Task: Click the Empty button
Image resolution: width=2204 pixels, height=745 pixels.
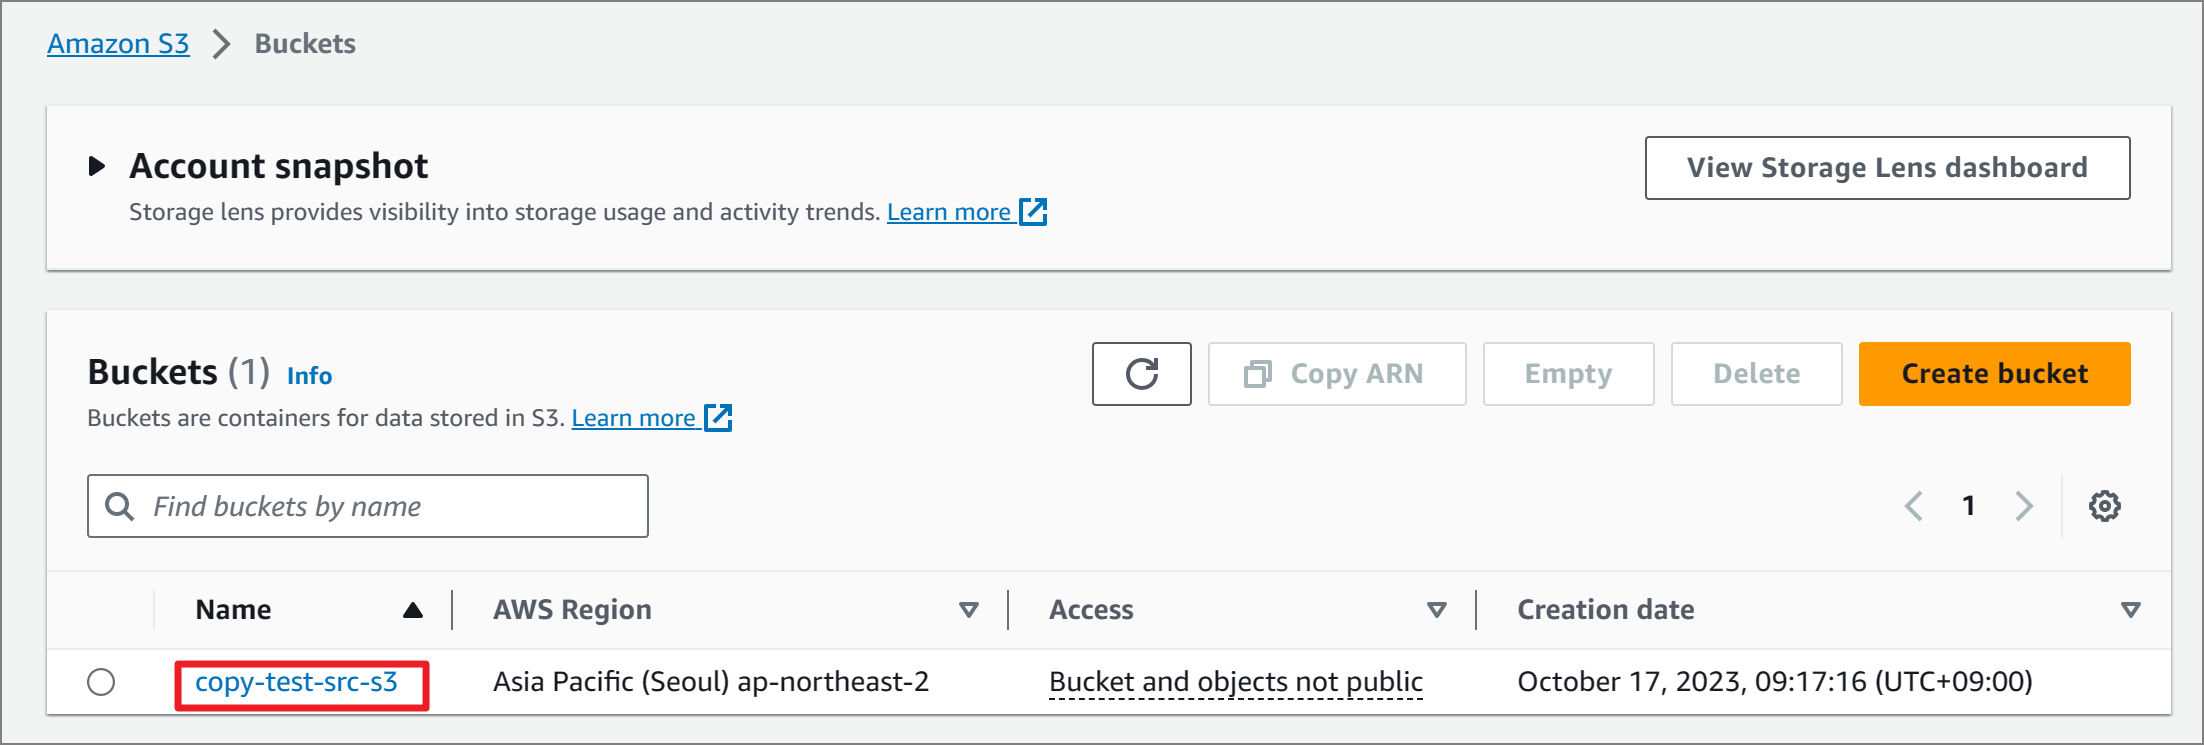Action: (x=1568, y=374)
